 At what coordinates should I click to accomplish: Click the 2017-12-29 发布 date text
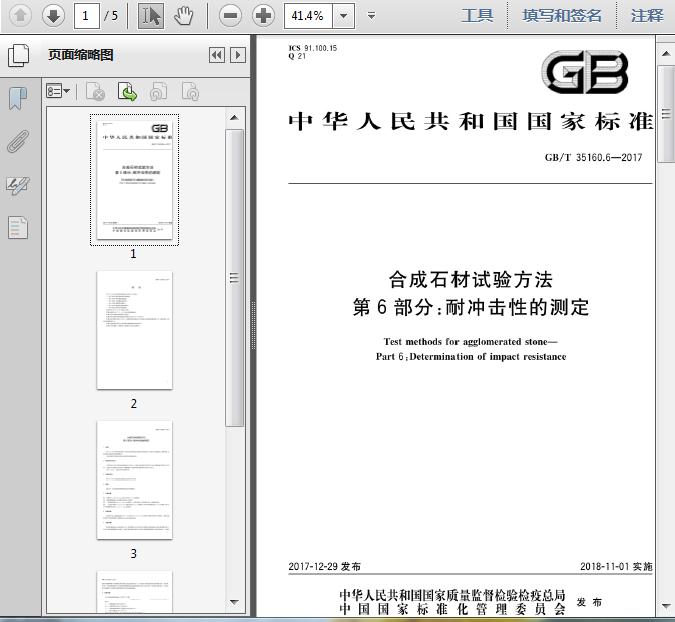tap(325, 566)
